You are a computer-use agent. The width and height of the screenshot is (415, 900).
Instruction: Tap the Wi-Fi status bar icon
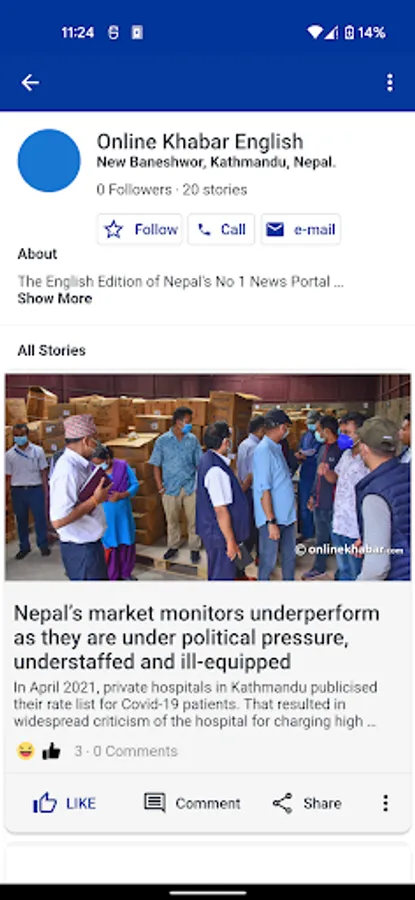pos(315,33)
